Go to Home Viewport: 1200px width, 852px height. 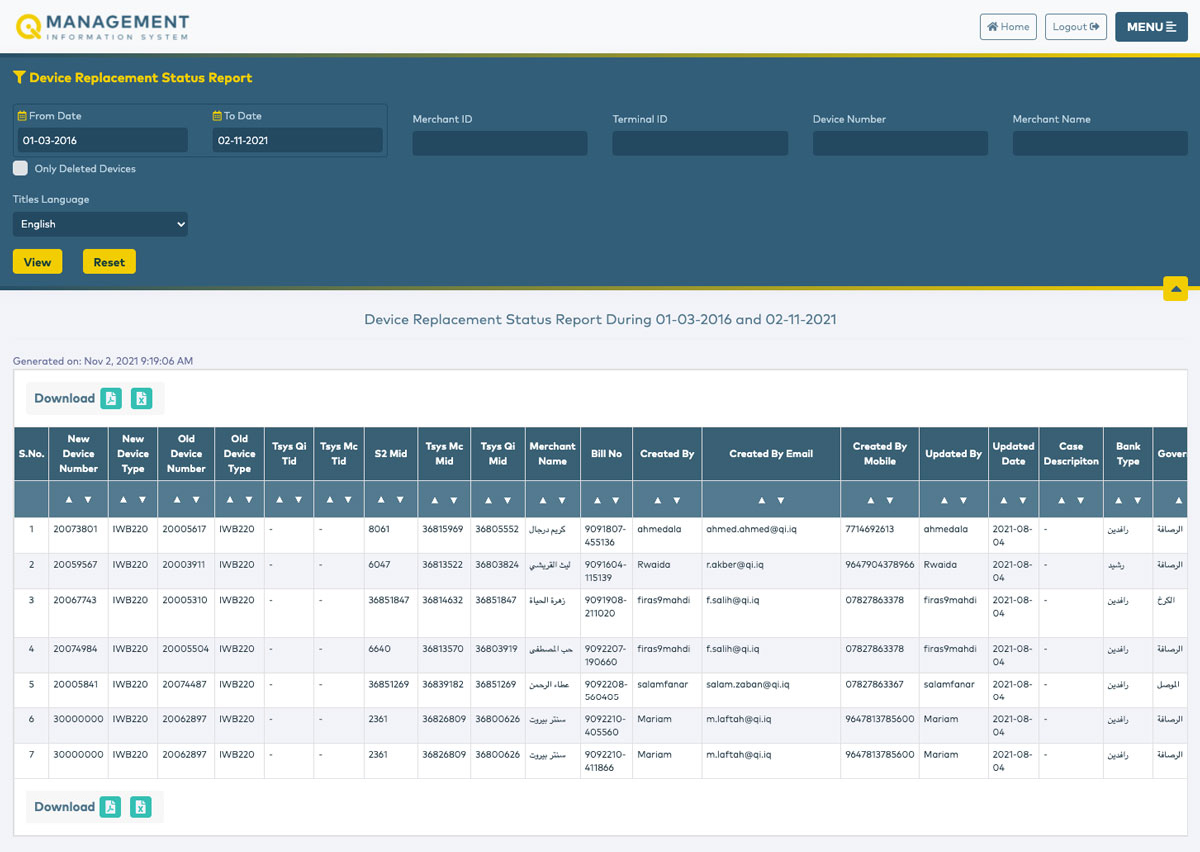tap(1008, 27)
